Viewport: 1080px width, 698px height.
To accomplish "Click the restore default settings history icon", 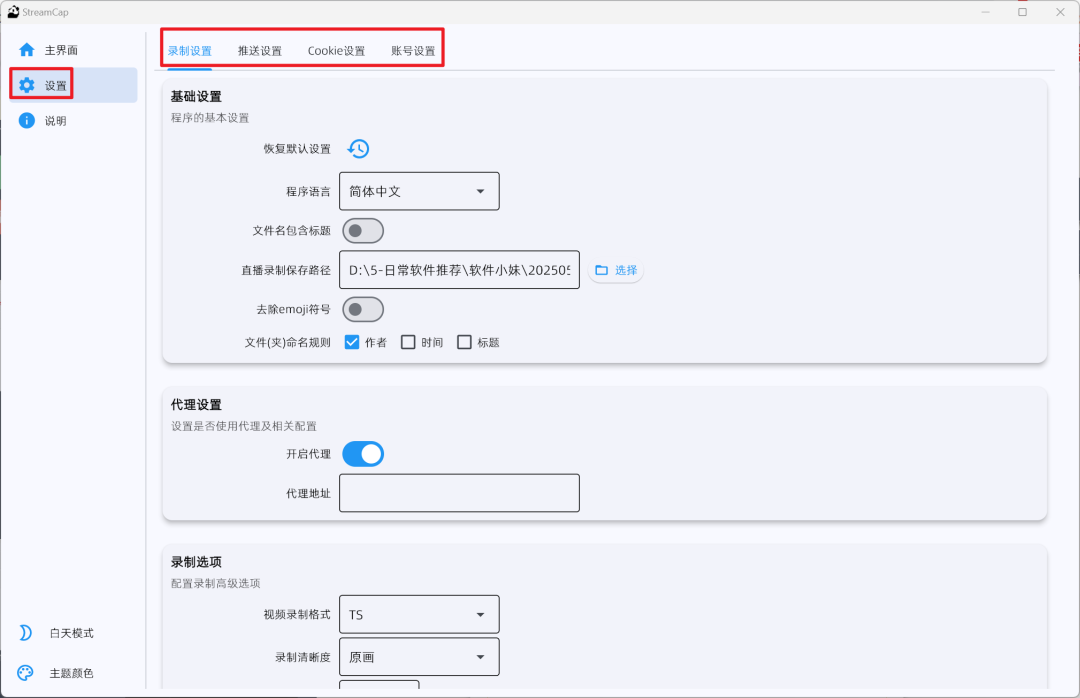I will pyautogui.click(x=358, y=149).
